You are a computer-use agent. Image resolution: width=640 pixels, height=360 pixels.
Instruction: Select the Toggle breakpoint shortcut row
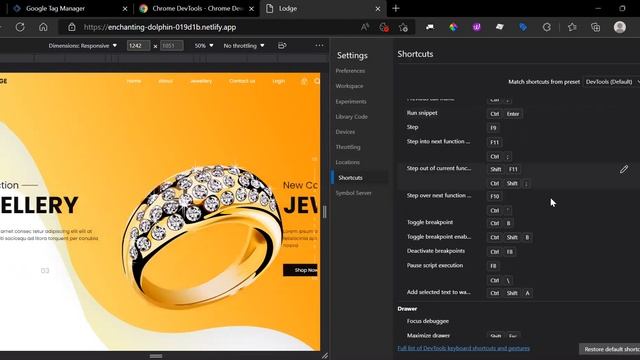[x=518, y=223]
